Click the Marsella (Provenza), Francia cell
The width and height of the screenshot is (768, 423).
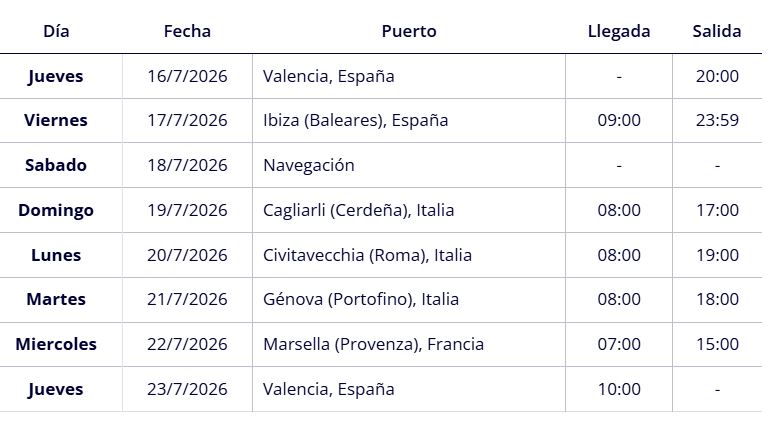373,344
